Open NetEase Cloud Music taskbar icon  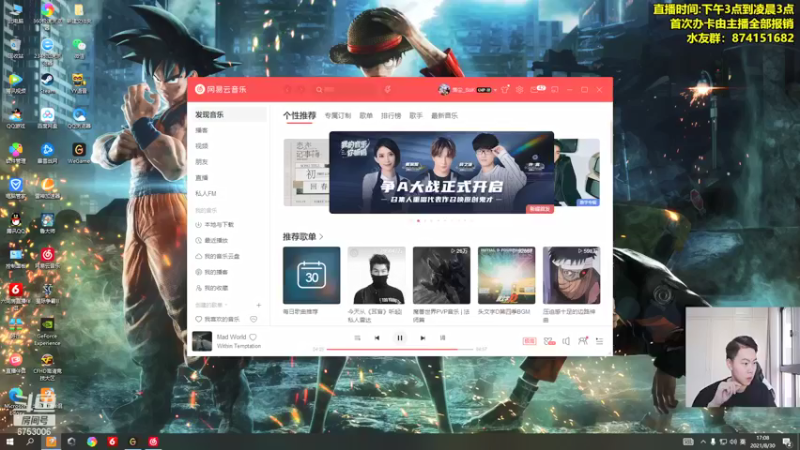click(x=153, y=441)
